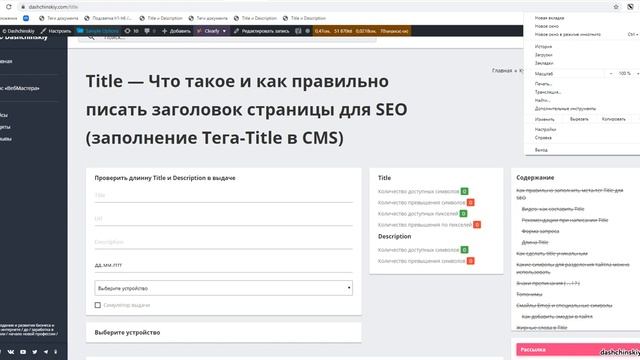Image resolution: width=640 pixels, height=360 pixels.
Task: Click the Description input field
Action: point(223,242)
